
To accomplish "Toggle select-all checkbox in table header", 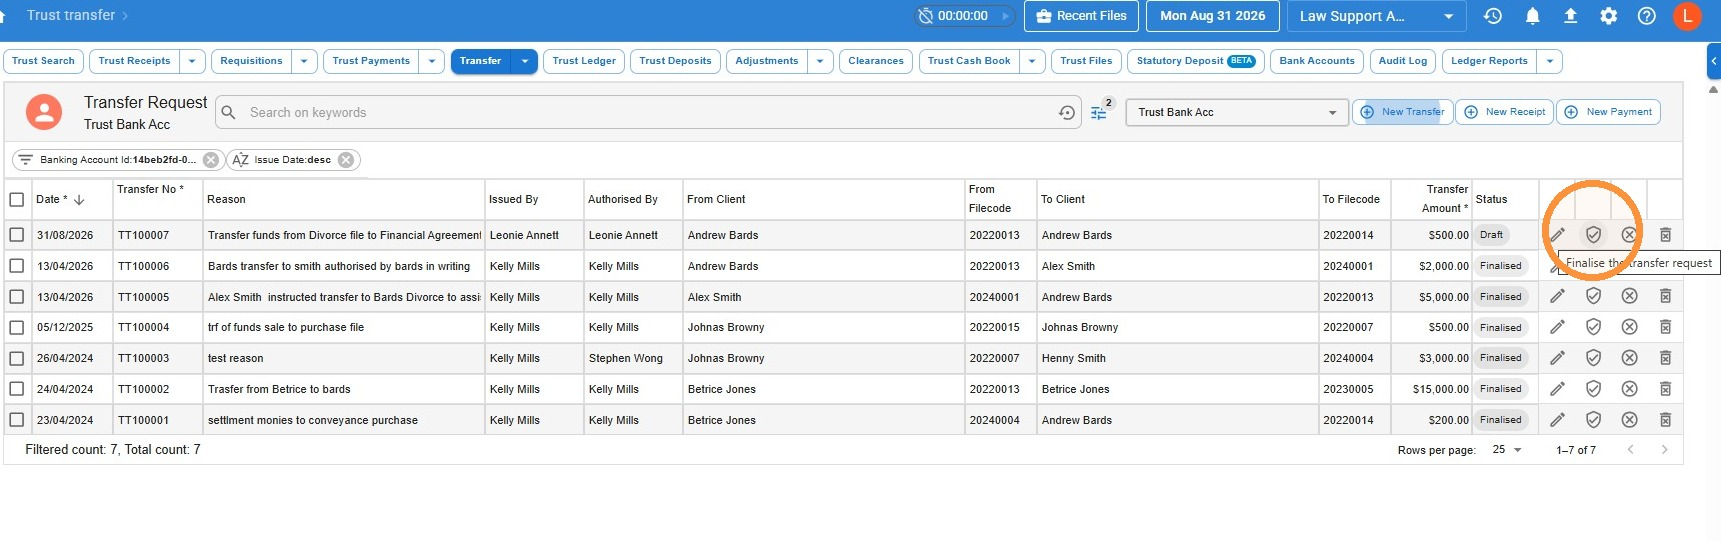I will tap(17, 199).
